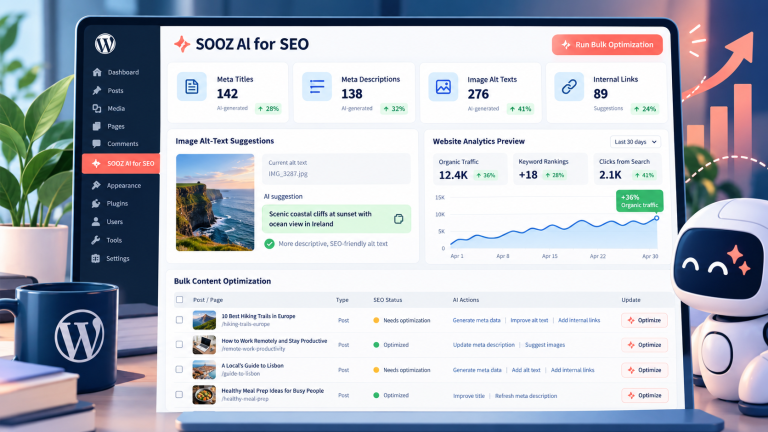The height and width of the screenshot is (432, 768).
Task: Click the Dashboard home icon
Action: (97, 72)
